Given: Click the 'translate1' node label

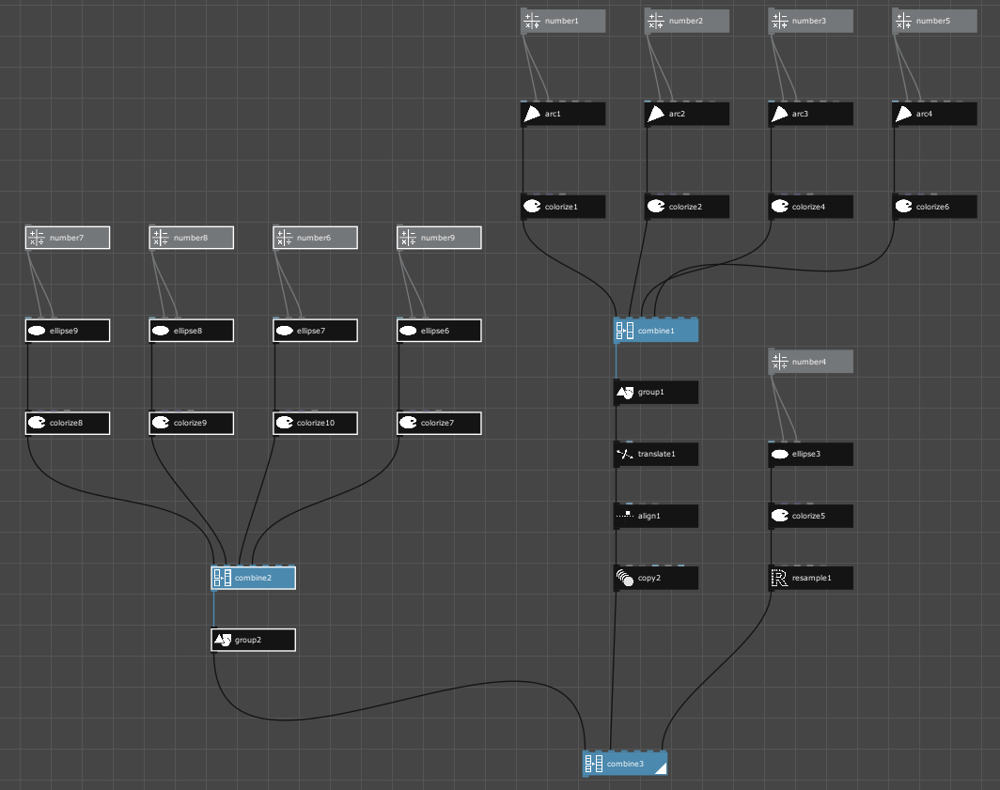Looking at the screenshot, I should point(657,454).
